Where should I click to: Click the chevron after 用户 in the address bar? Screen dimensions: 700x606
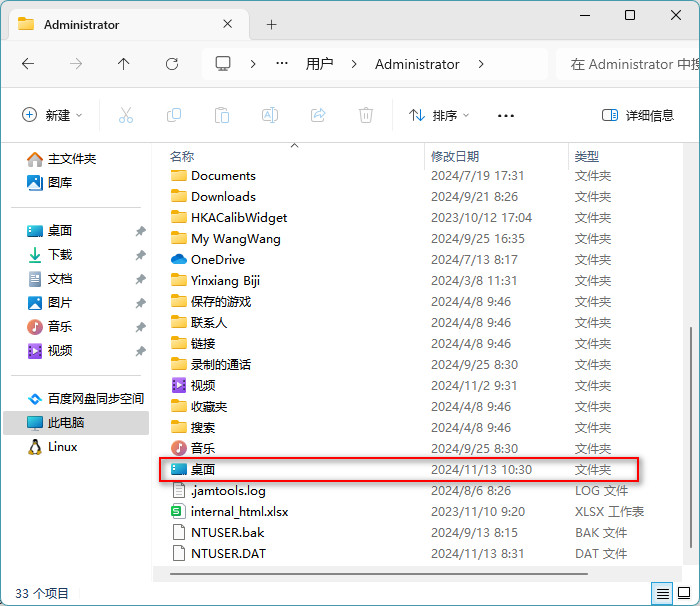tap(354, 64)
